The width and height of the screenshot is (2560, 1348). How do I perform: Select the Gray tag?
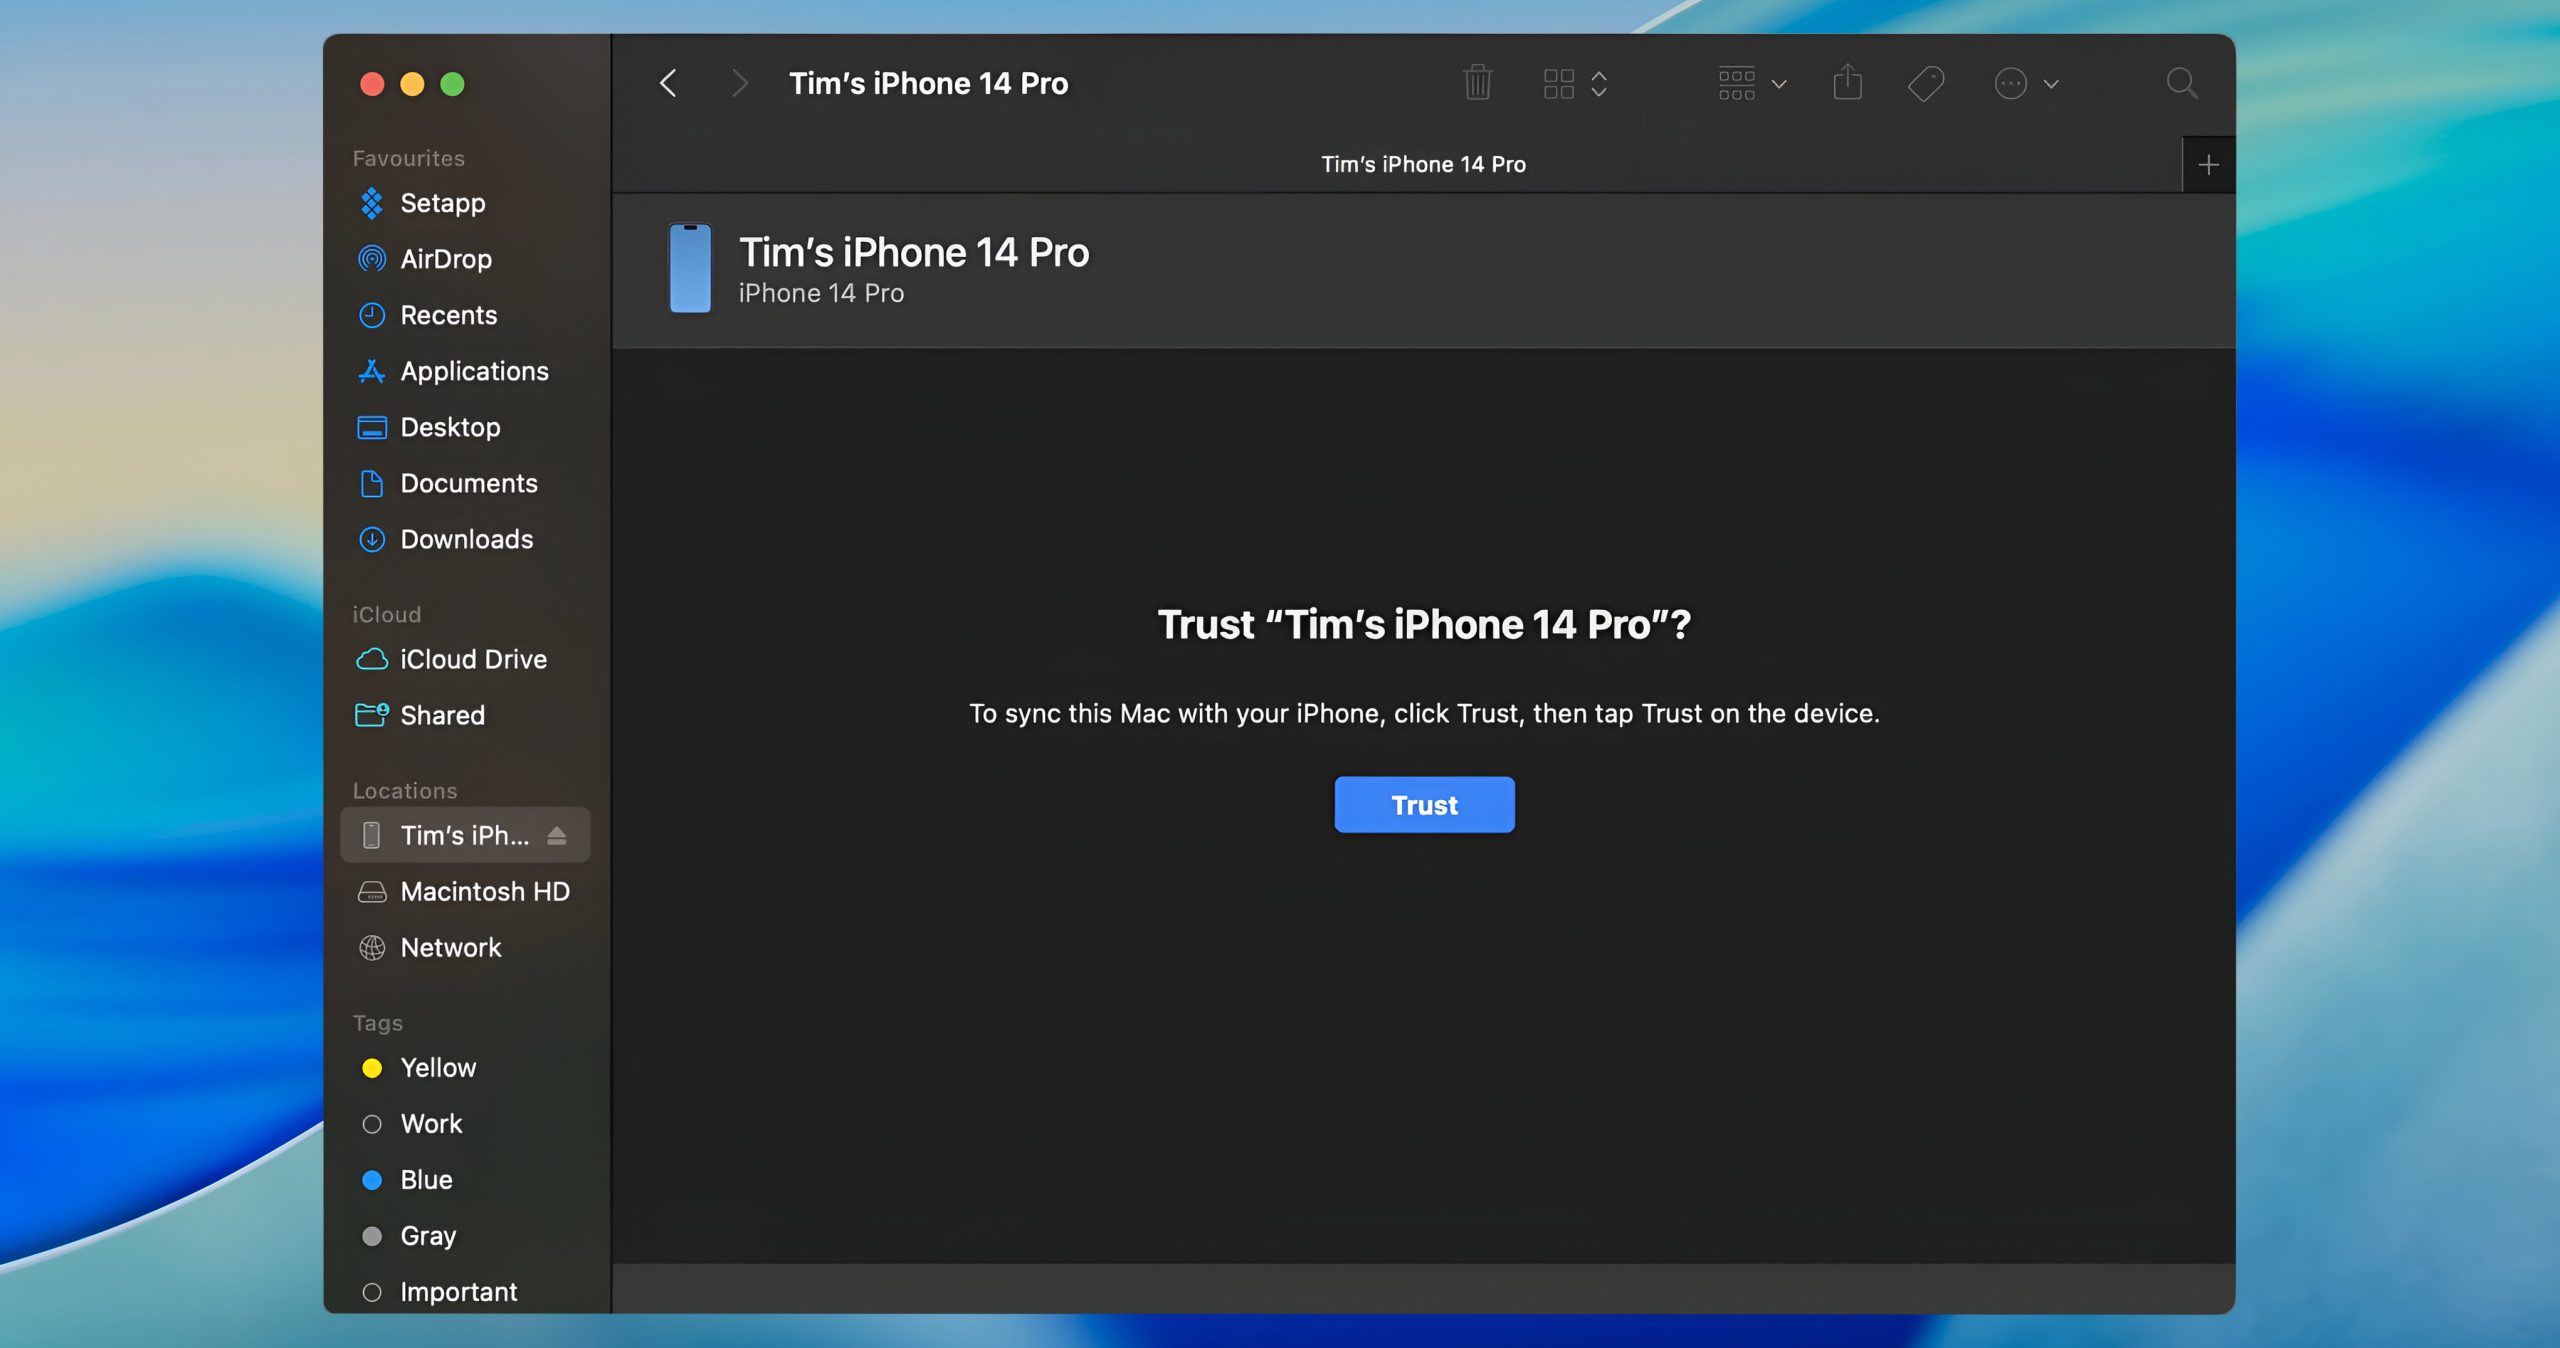(x=465, y=1235)
